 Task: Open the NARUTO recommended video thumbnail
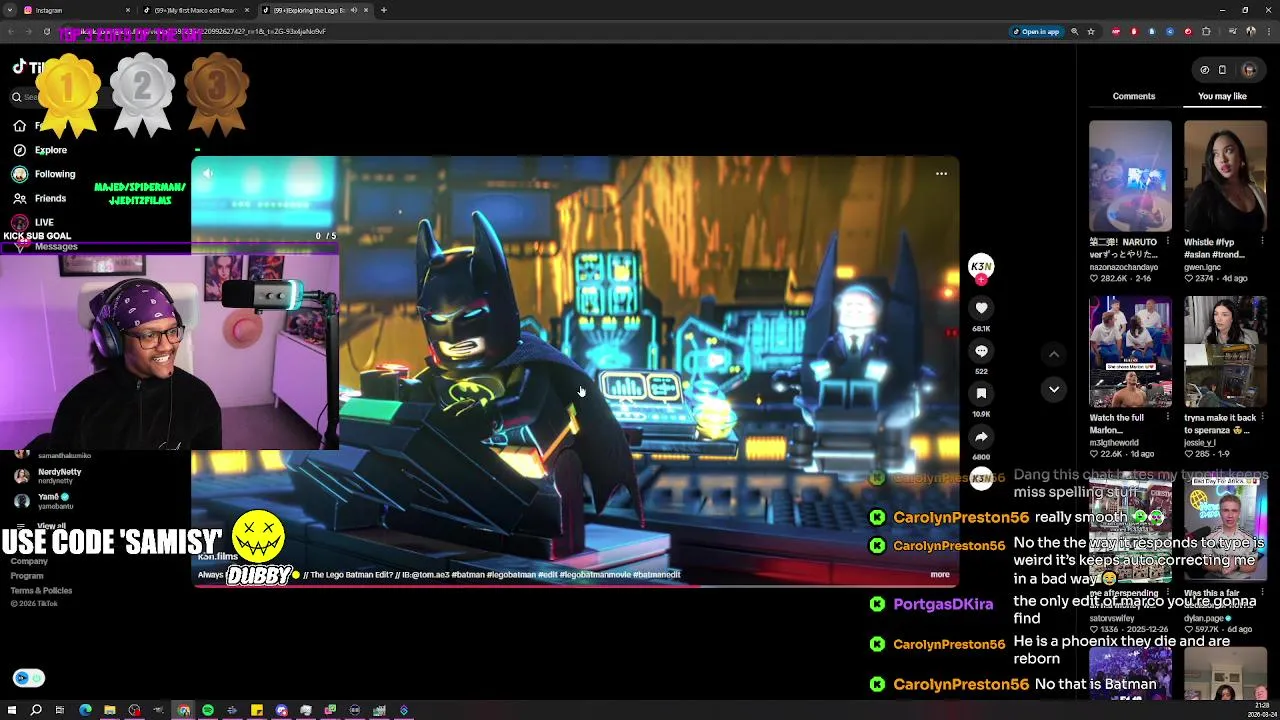coord(1130,176)
